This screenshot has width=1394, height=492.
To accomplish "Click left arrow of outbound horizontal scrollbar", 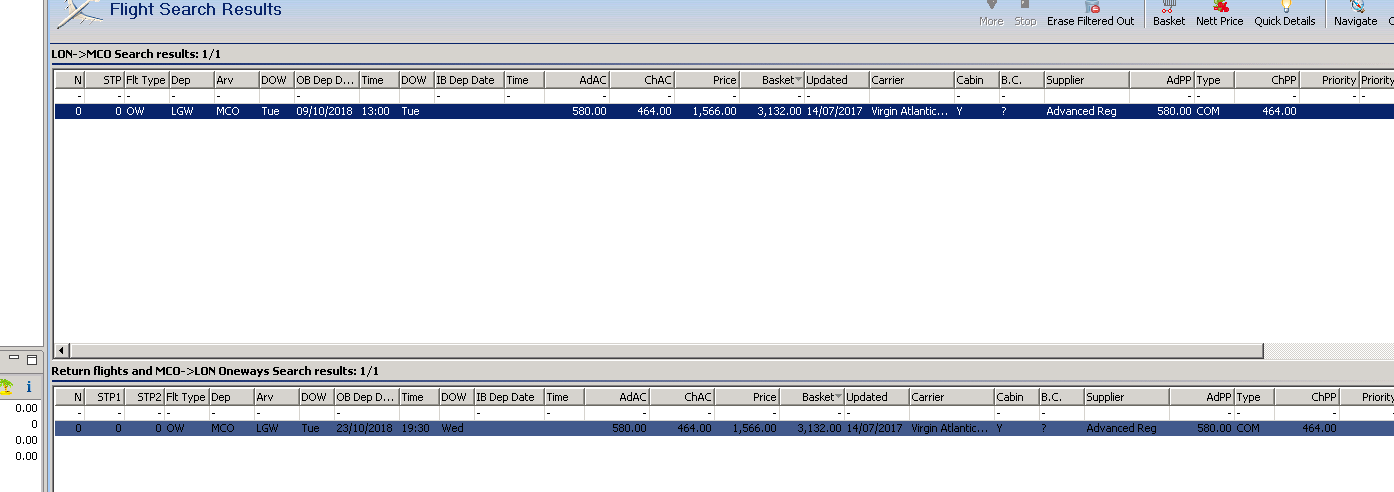I will (x=62, y=350).
